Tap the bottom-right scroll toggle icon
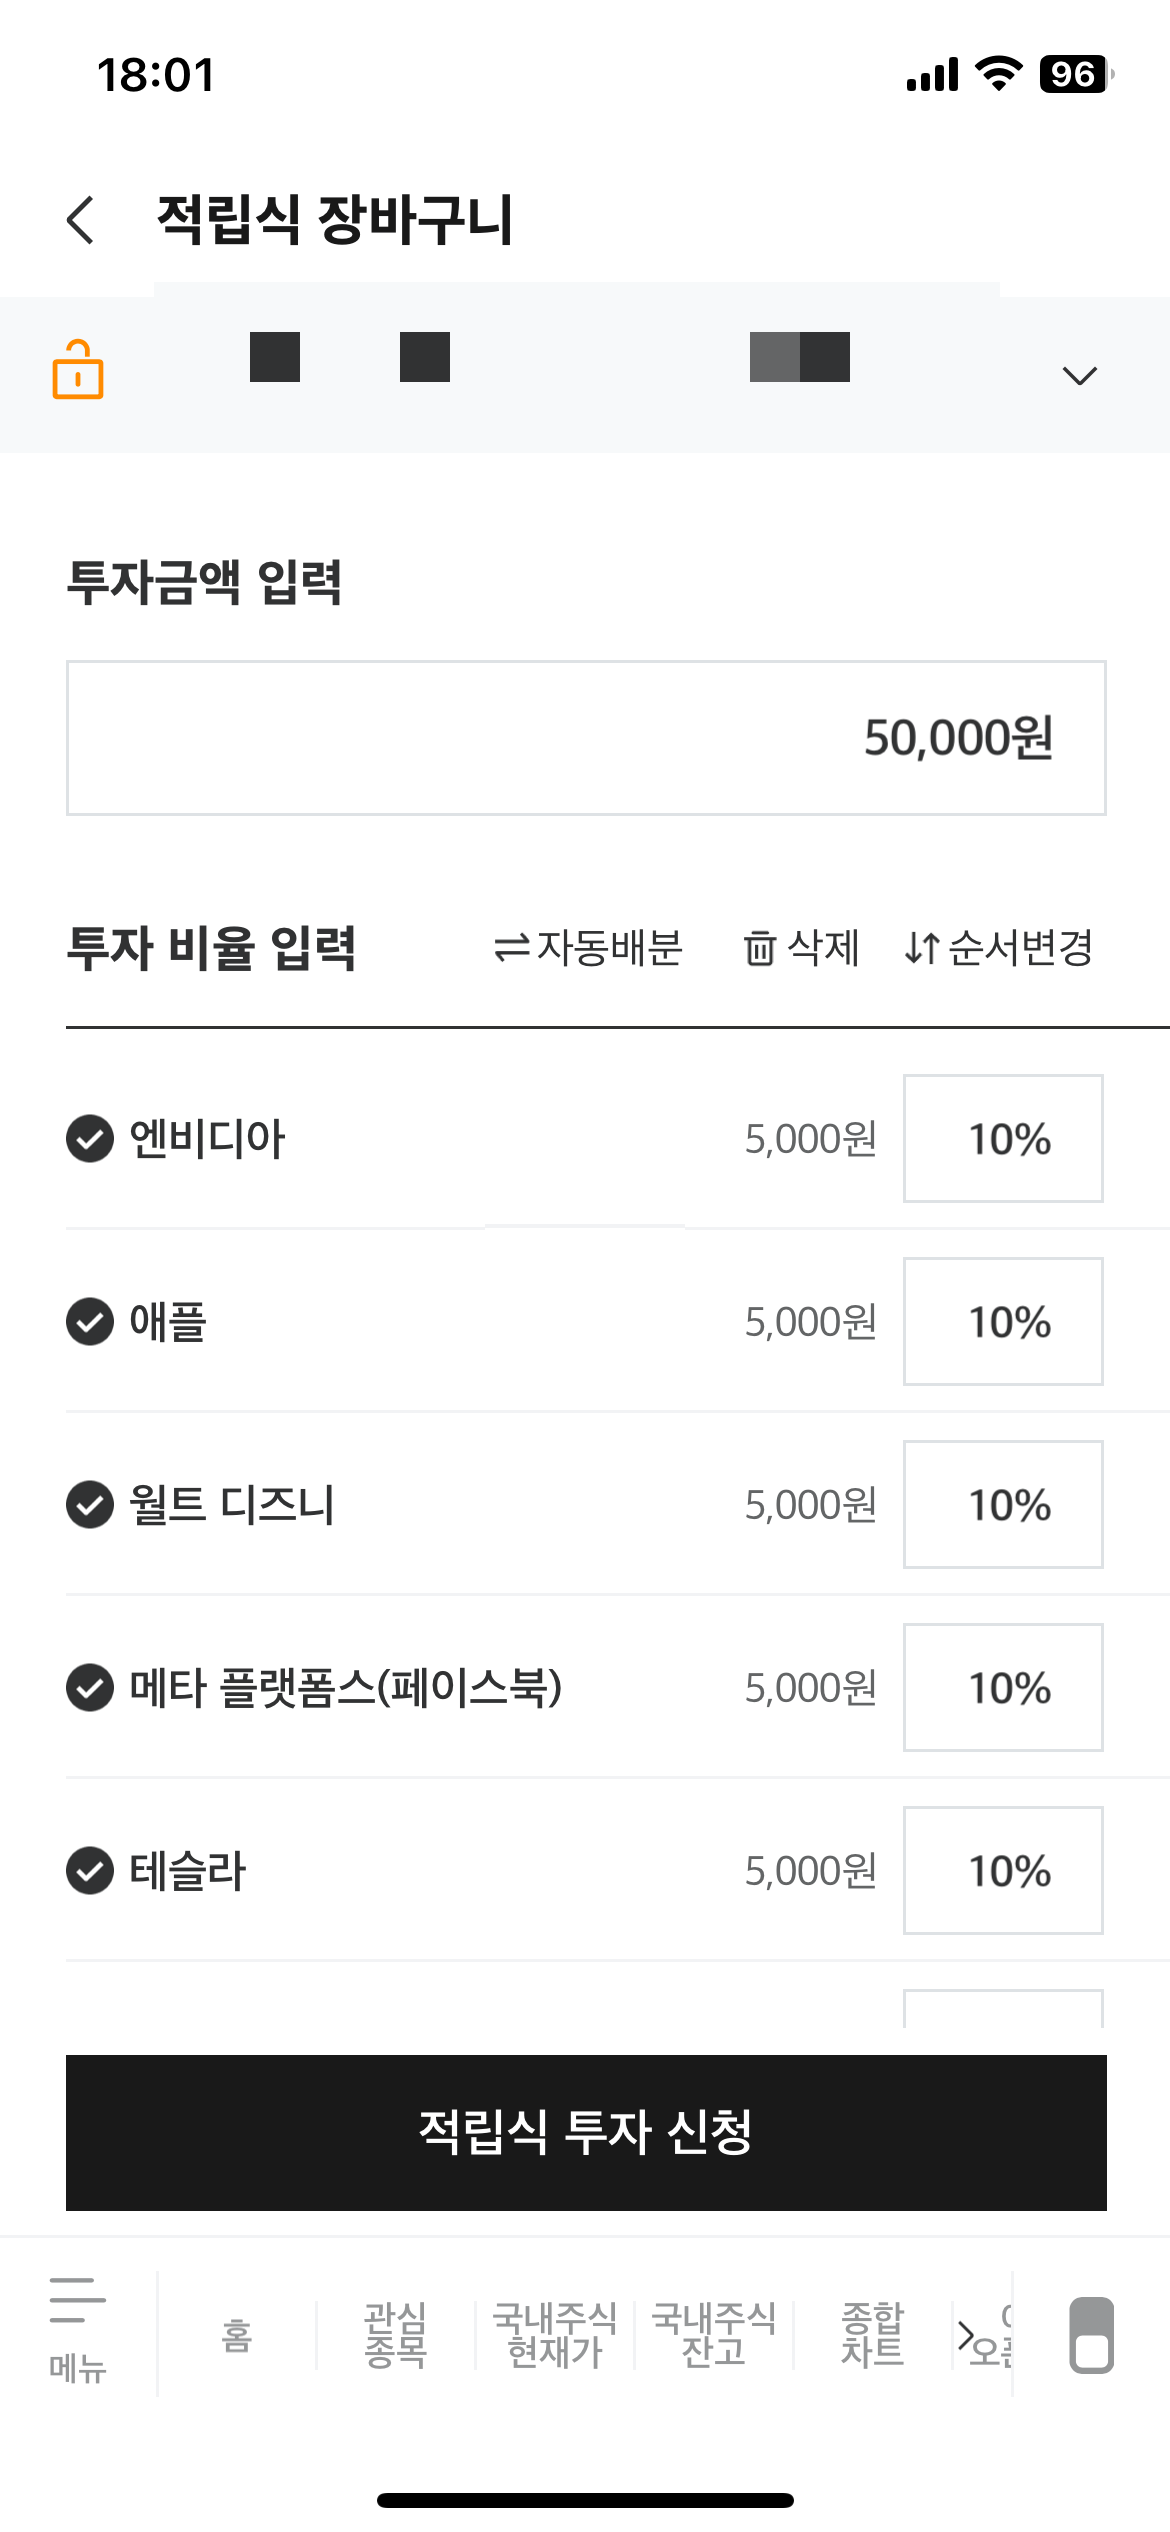Screen dimensions: 1170x2532 pos(1091,2334)
